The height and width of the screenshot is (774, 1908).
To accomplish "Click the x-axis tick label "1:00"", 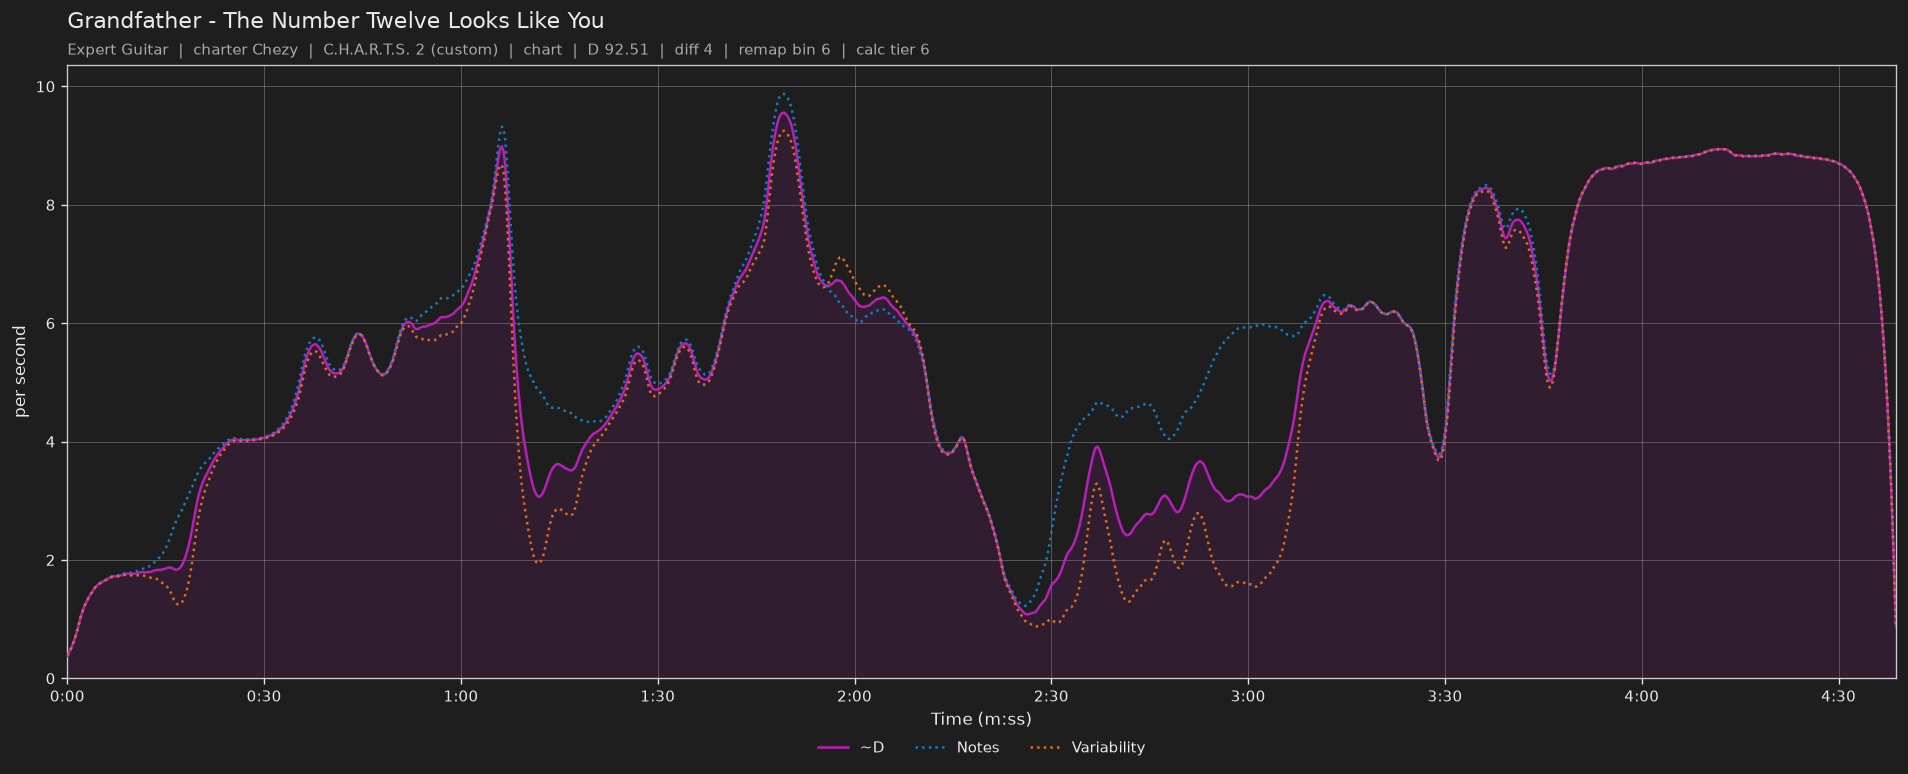I will [461, 697].
